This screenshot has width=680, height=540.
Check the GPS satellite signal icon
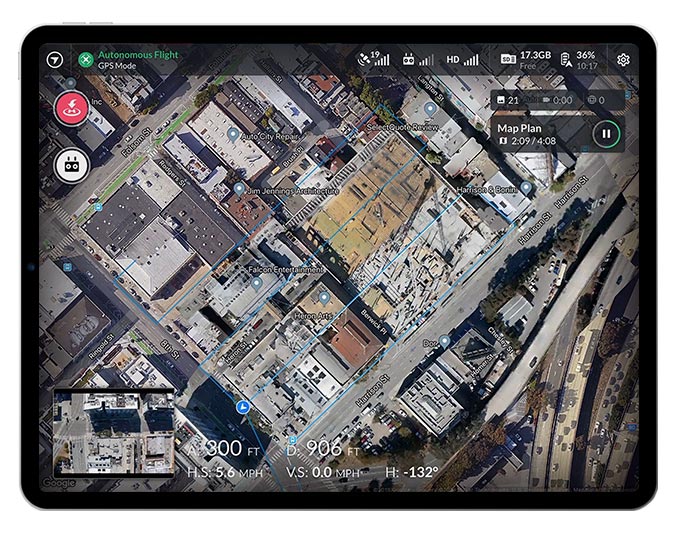click(x=373, y=59)
